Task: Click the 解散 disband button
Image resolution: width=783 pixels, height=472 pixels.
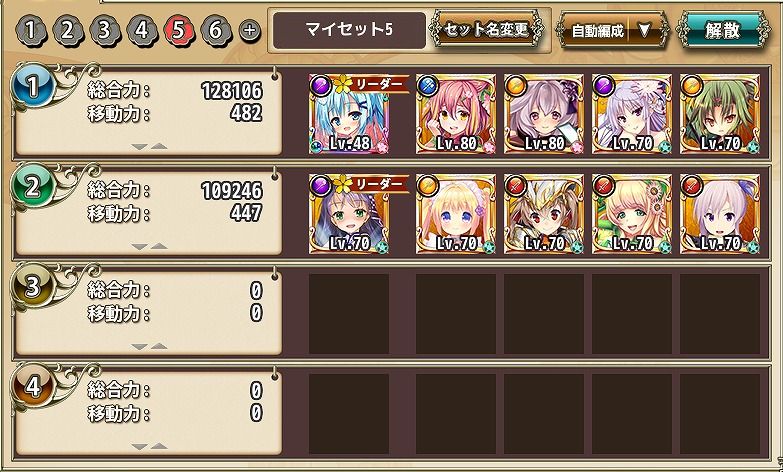Action: pos(723,30)
